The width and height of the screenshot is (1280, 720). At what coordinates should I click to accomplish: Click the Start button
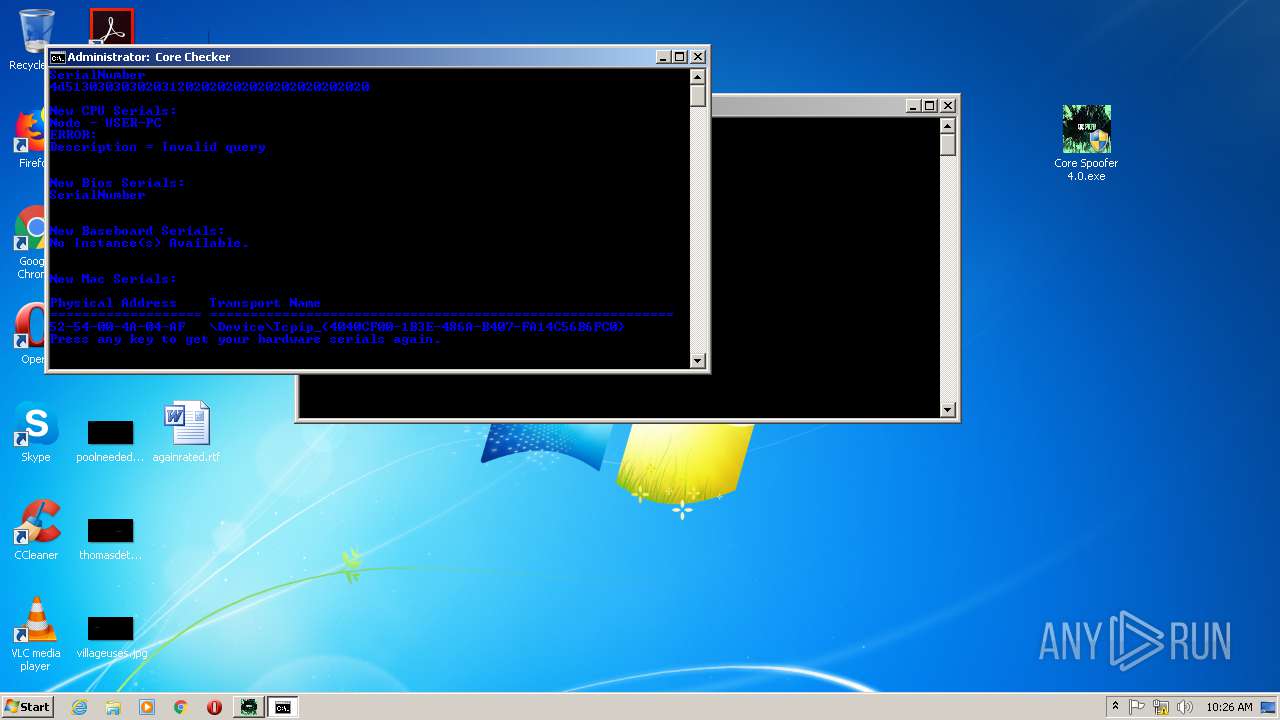coord(28,706)
